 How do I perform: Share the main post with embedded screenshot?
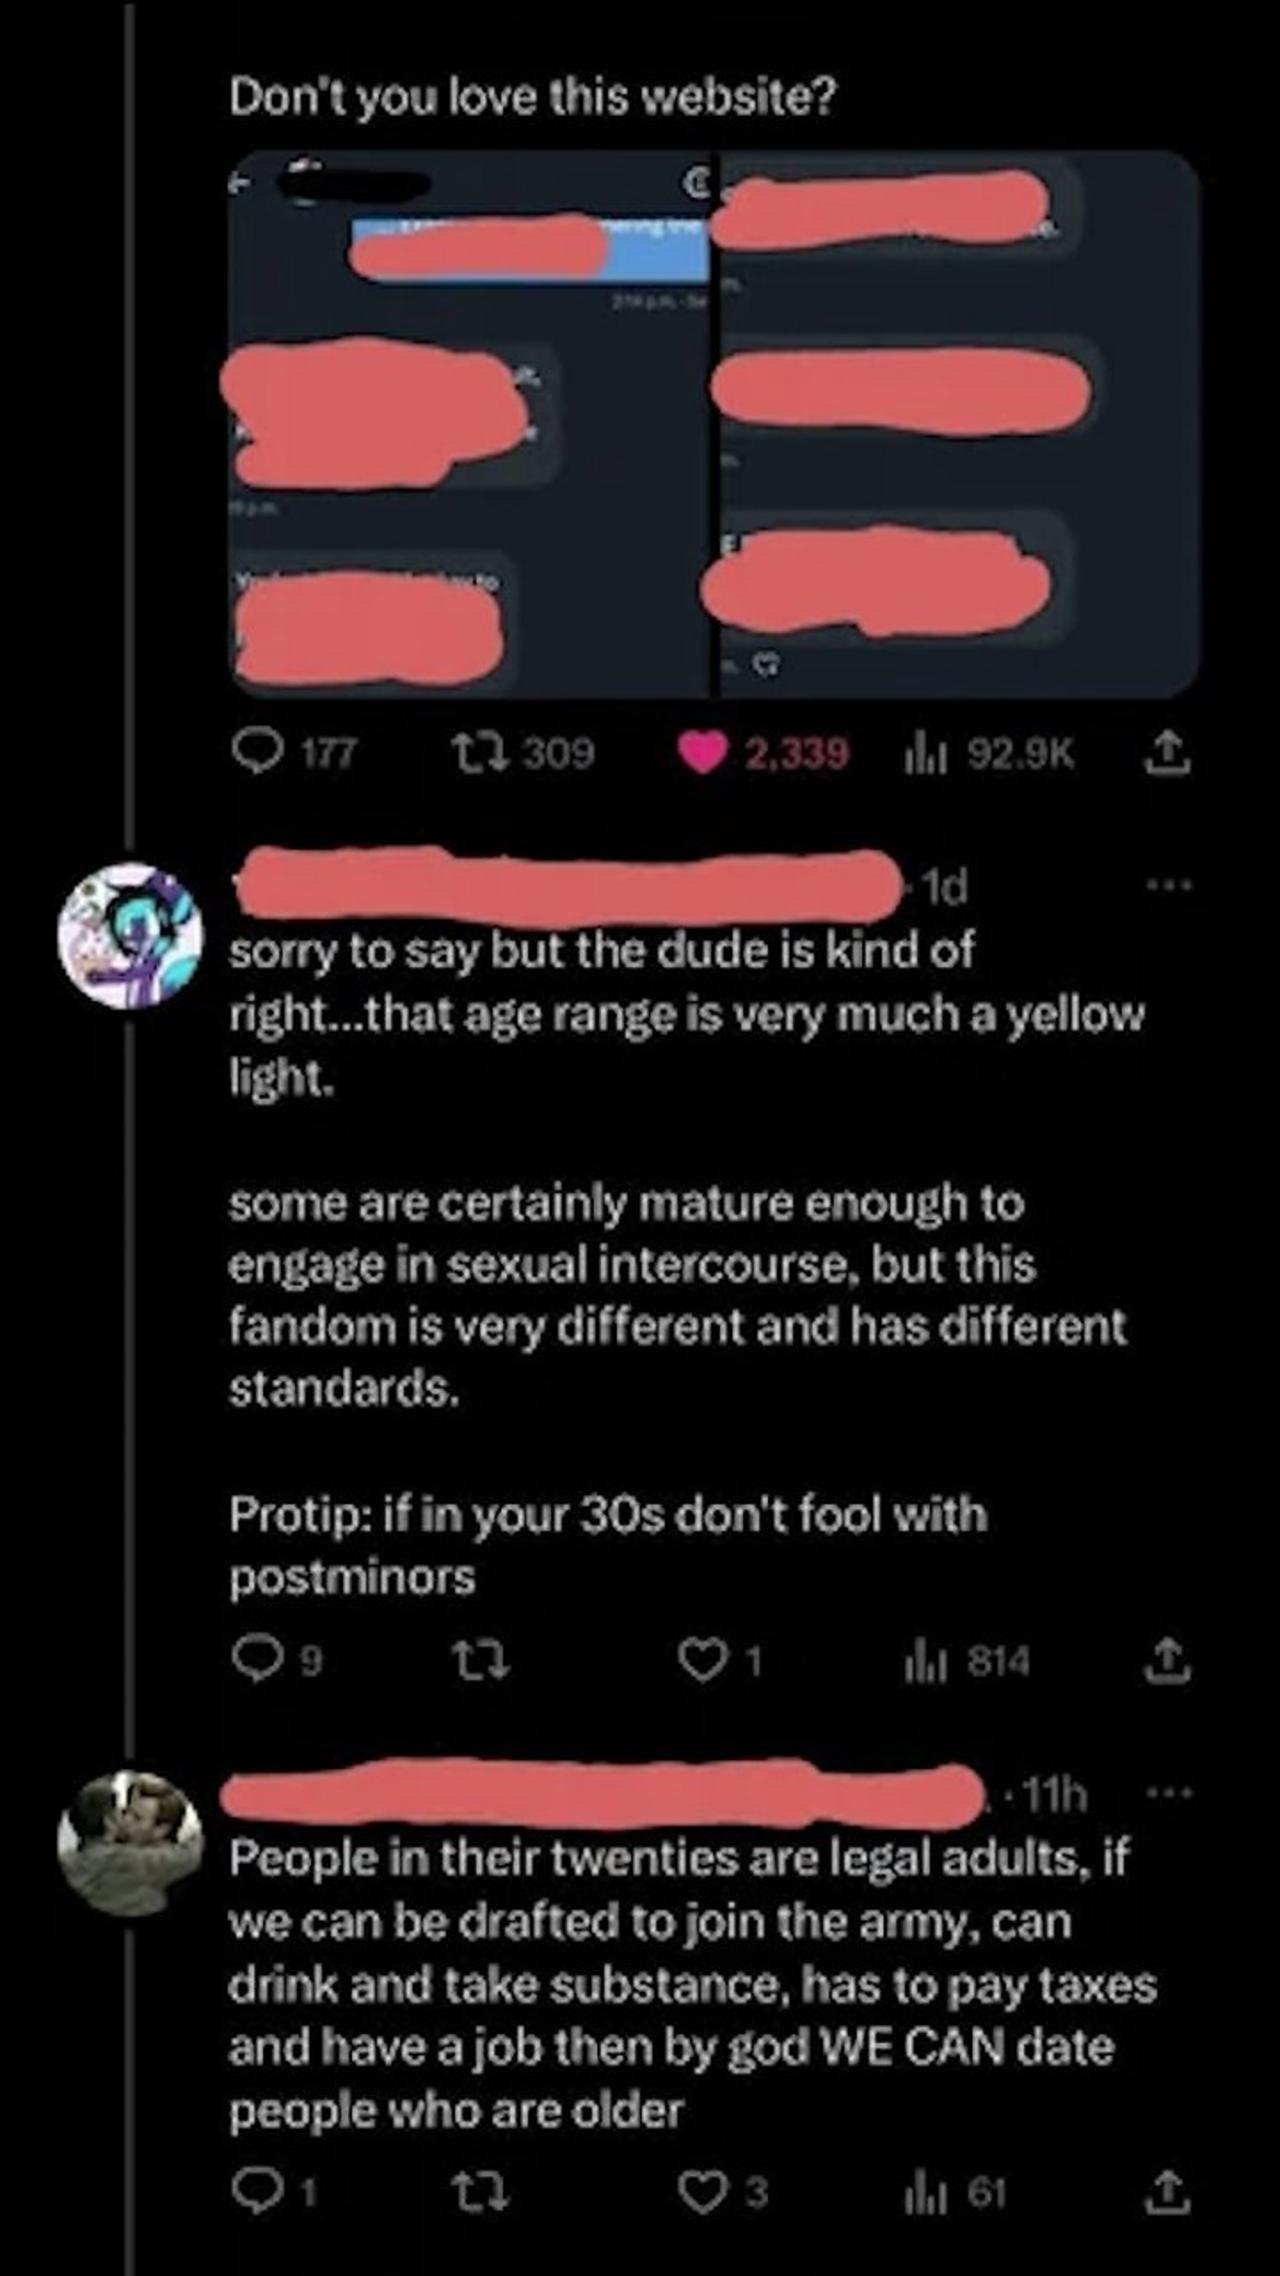pos(1168,753)
